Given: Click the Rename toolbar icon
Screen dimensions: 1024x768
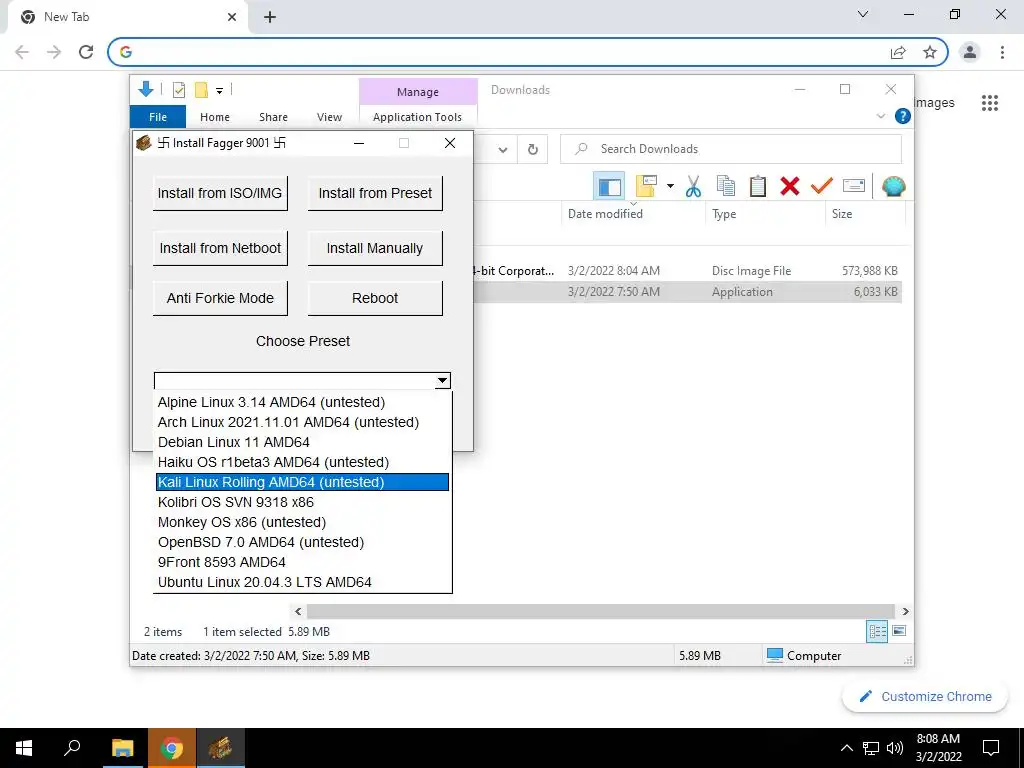Looking at the screenshot, I should (854, 187).
